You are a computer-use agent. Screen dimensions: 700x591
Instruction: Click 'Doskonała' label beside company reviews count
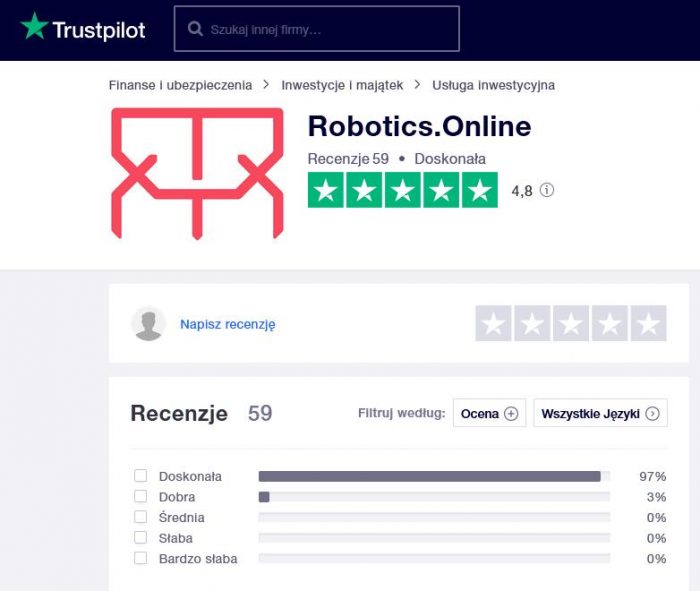click(x=450, y=158)
